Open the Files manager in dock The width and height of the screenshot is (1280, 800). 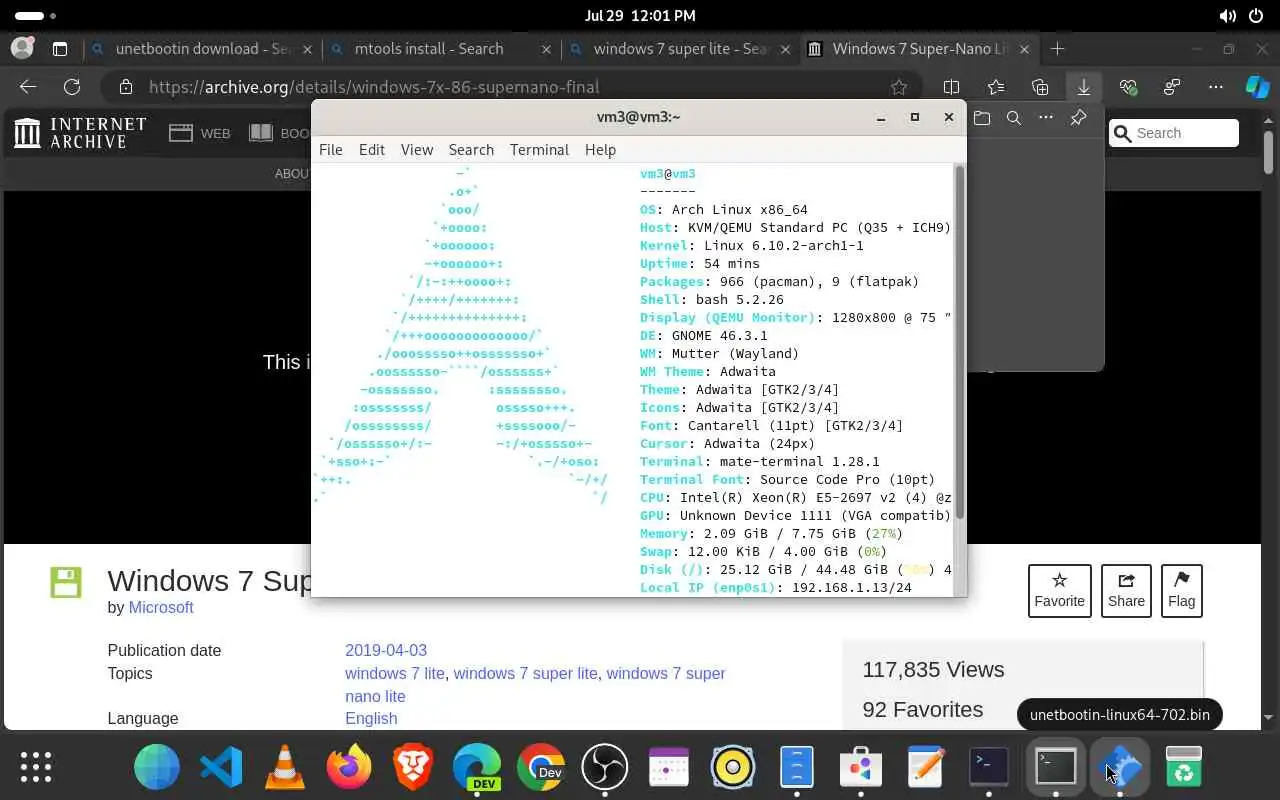tap(797, 767)
